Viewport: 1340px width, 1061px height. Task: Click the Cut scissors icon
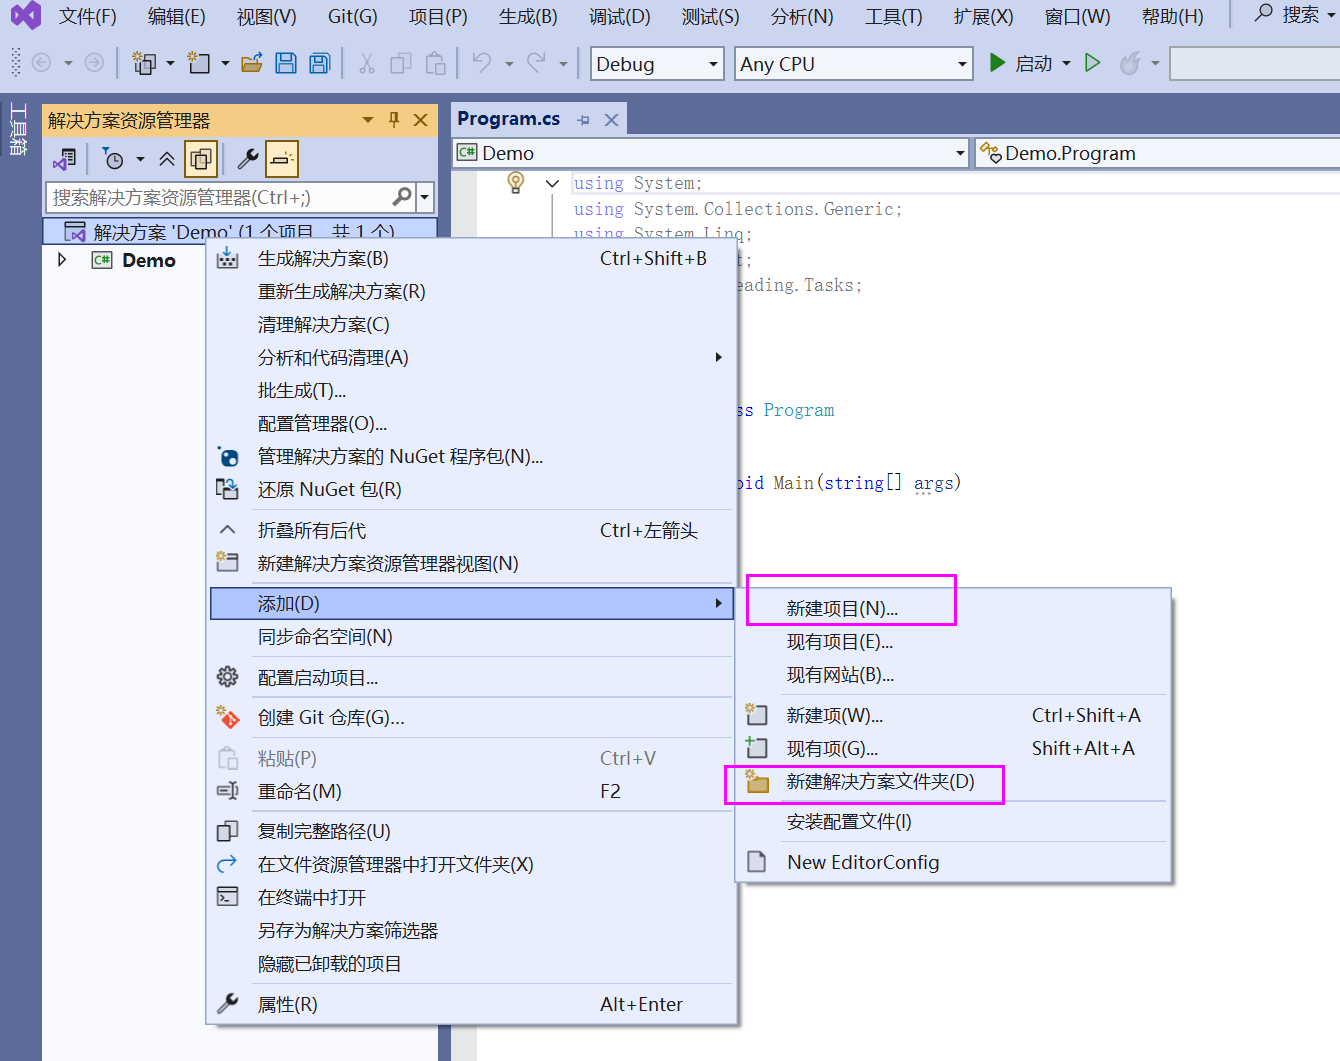point(367,63)
